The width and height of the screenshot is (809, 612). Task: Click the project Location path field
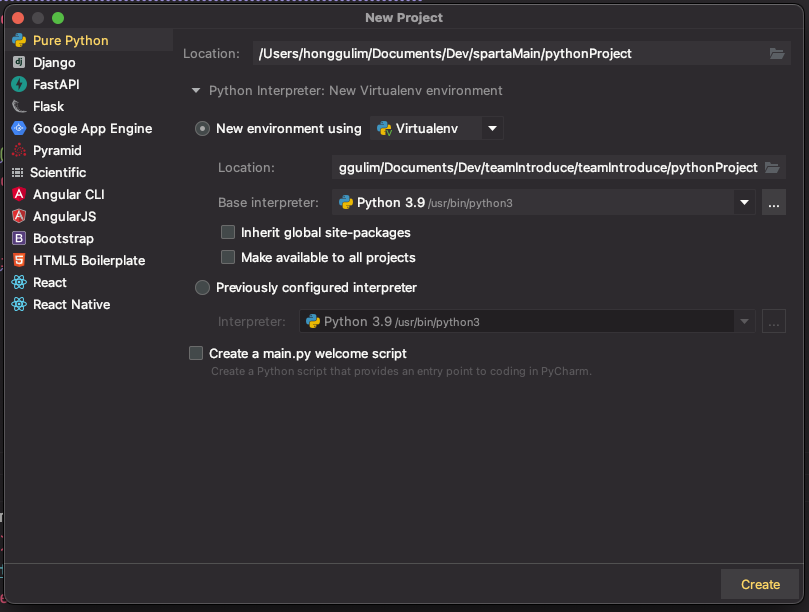tap(521, 53)
